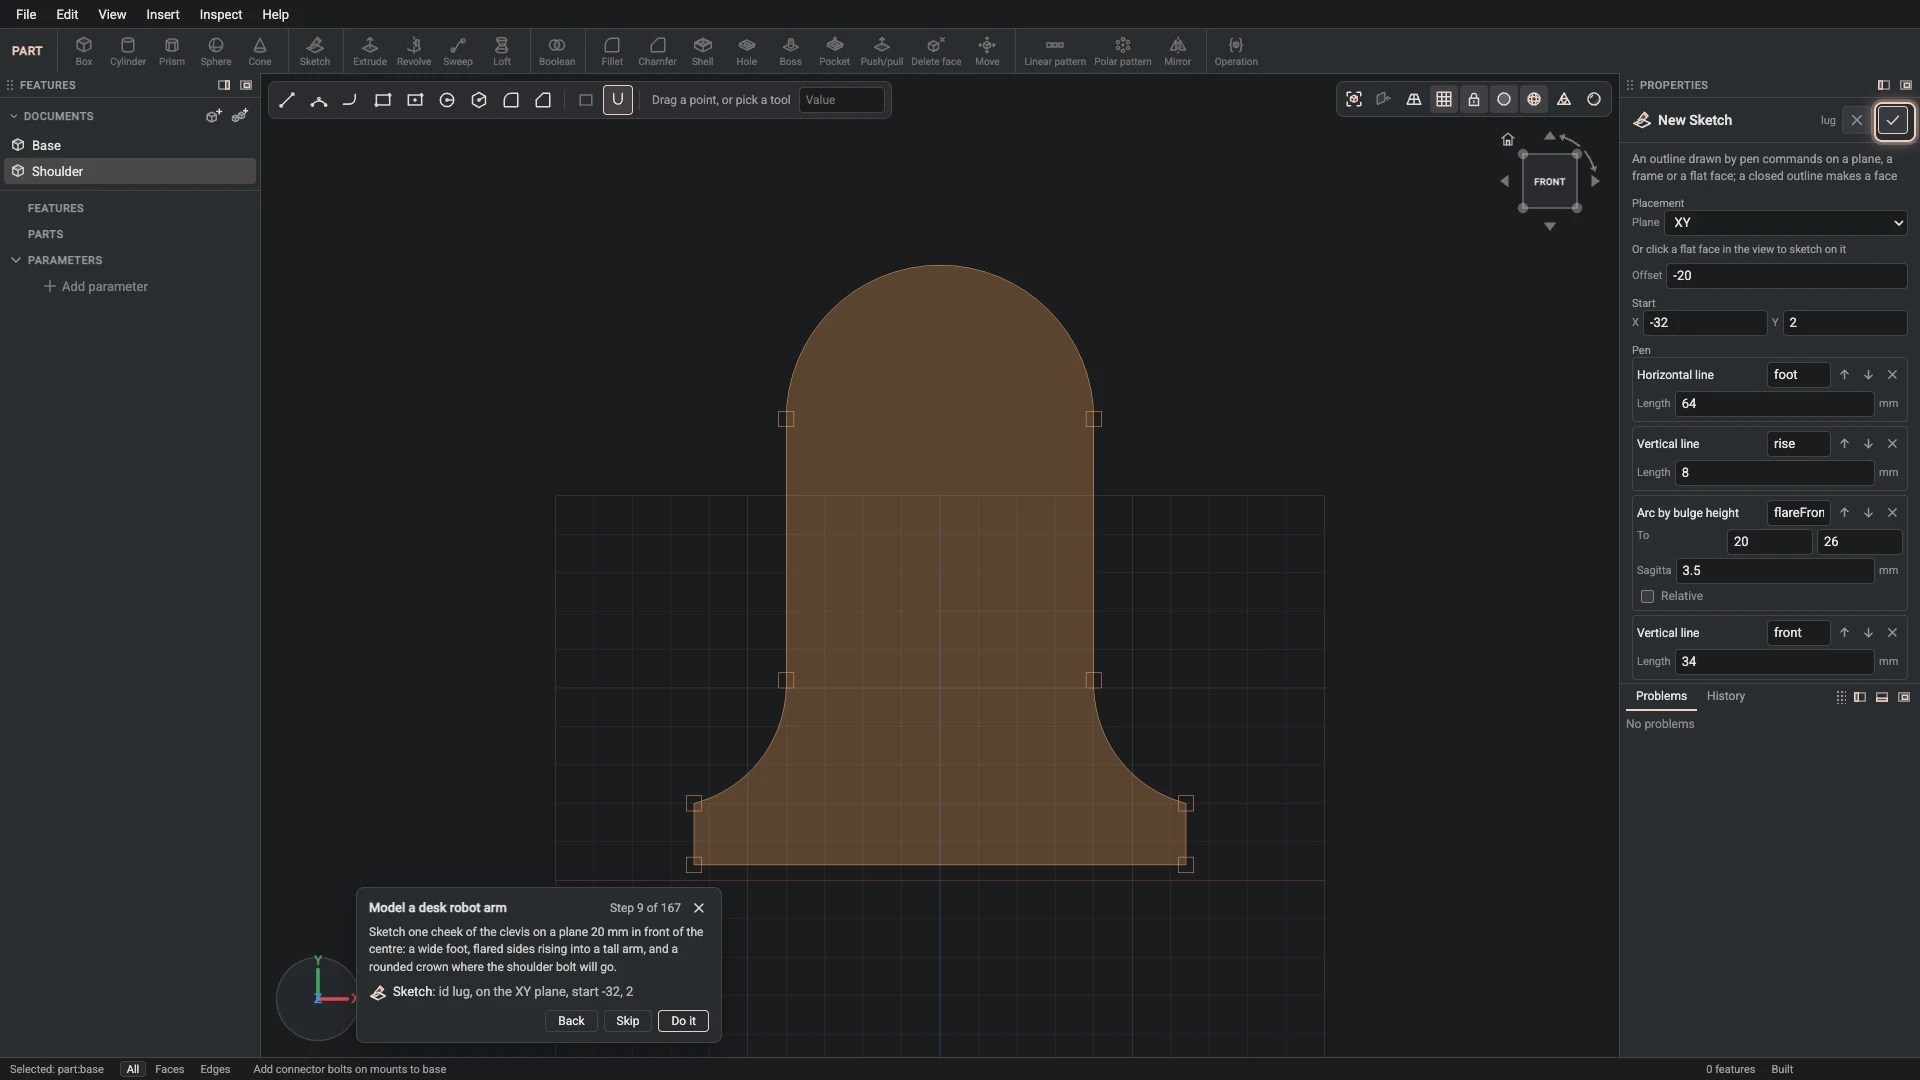Click Add parameter

click(96, 287)
